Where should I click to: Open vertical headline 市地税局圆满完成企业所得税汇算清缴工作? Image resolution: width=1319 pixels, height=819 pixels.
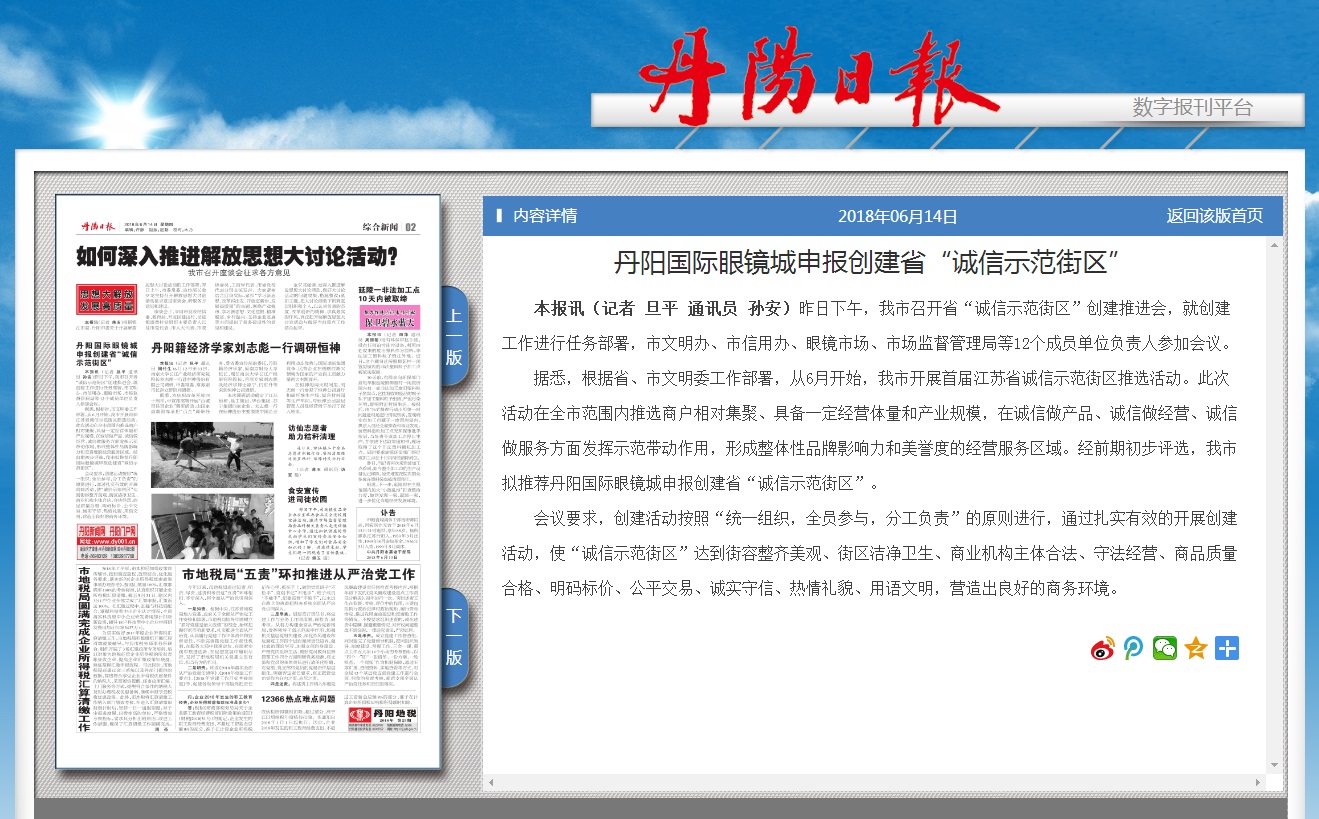pyautogui.click(x=84, y=649)
